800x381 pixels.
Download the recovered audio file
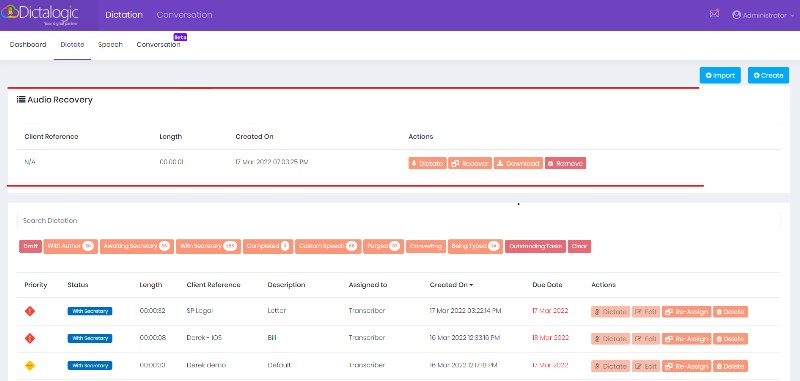click(518, 163)
